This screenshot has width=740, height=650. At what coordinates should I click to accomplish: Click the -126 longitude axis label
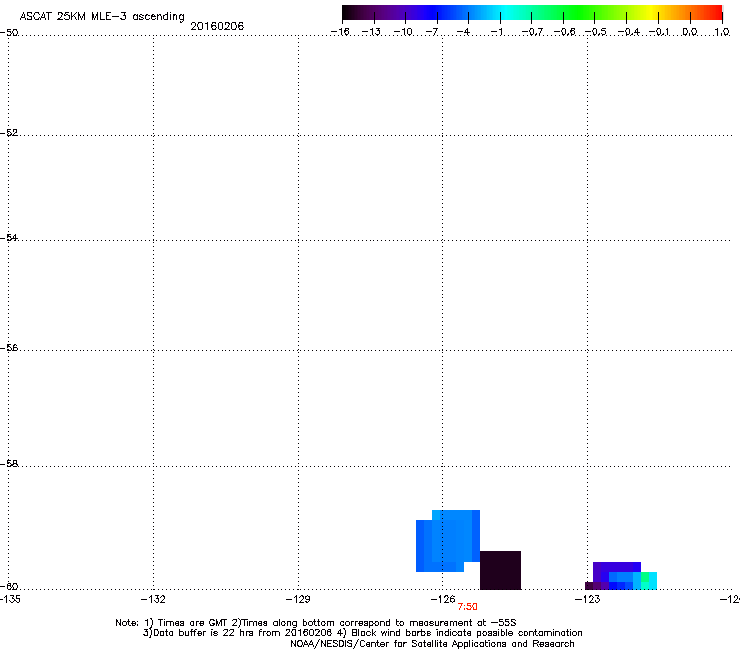tap(443, 599)
